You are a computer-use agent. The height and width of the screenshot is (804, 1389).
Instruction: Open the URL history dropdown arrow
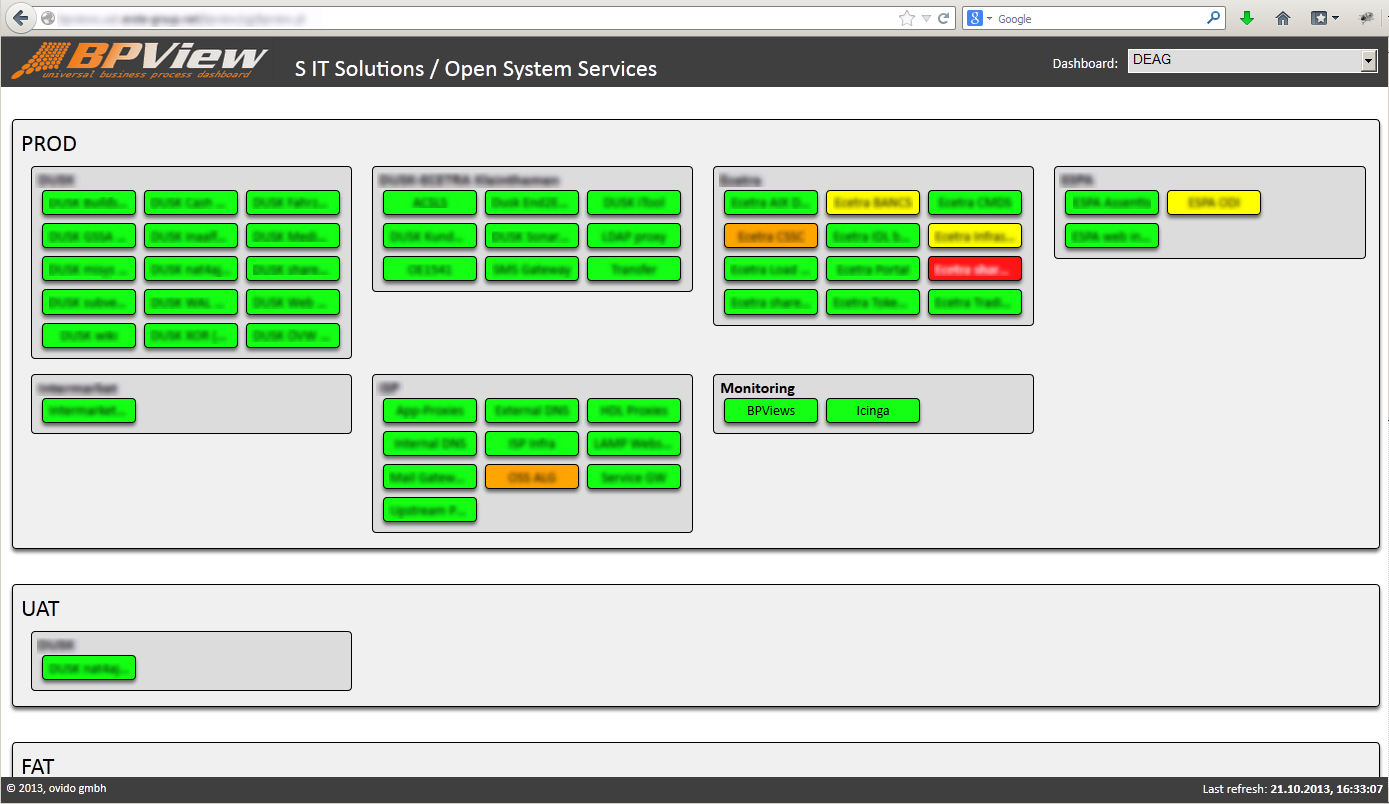coord(926,18)
